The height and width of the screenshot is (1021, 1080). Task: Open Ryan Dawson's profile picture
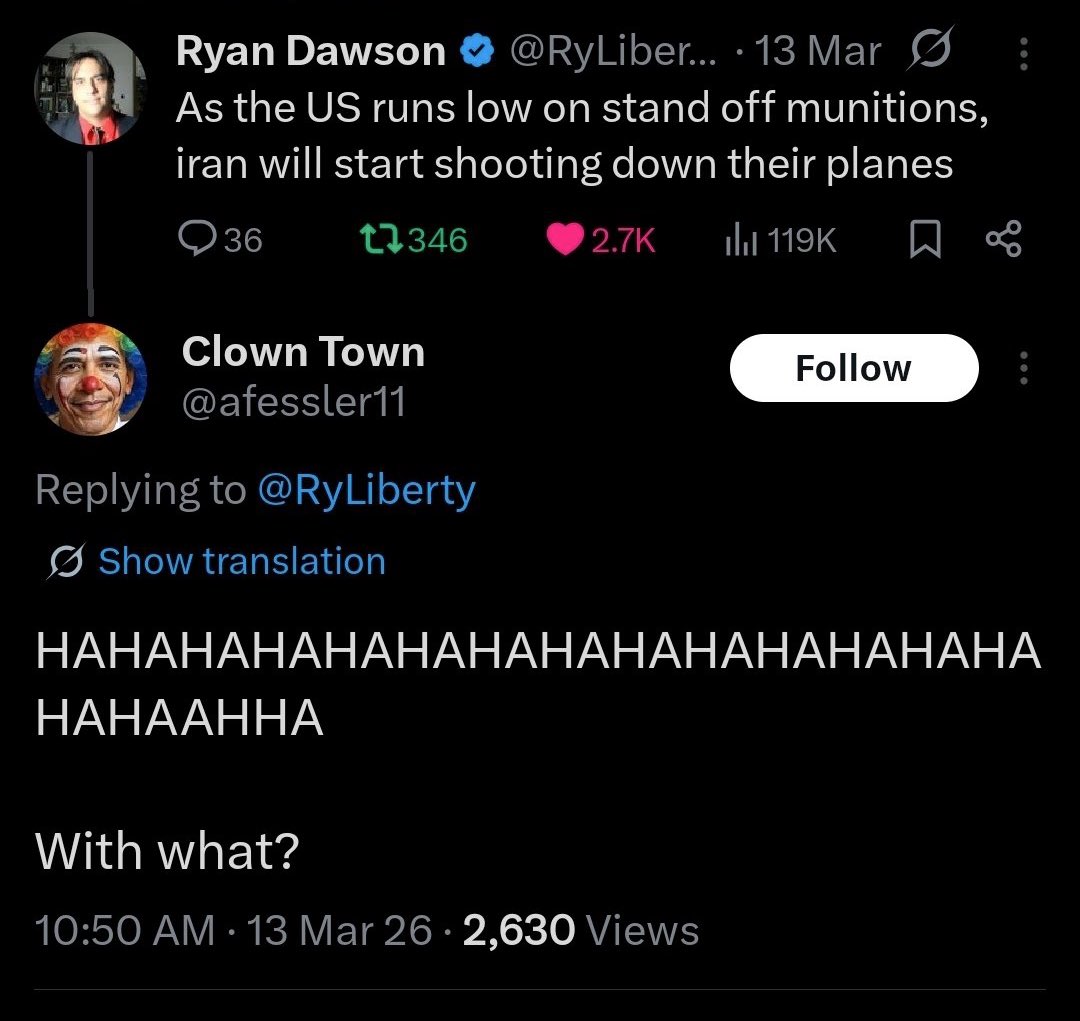[90, 88]
